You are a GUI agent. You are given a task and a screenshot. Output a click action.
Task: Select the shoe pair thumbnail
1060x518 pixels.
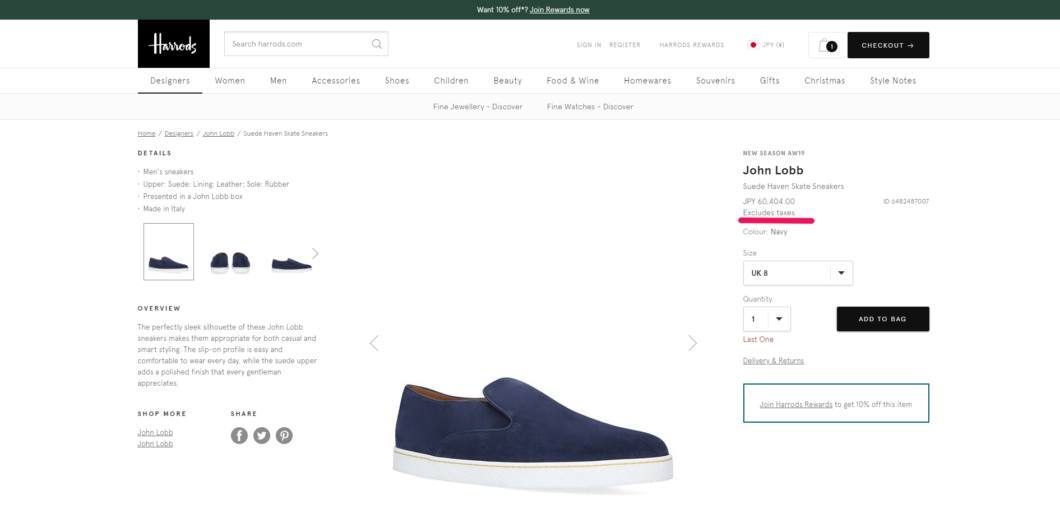(x=230, y=261)
